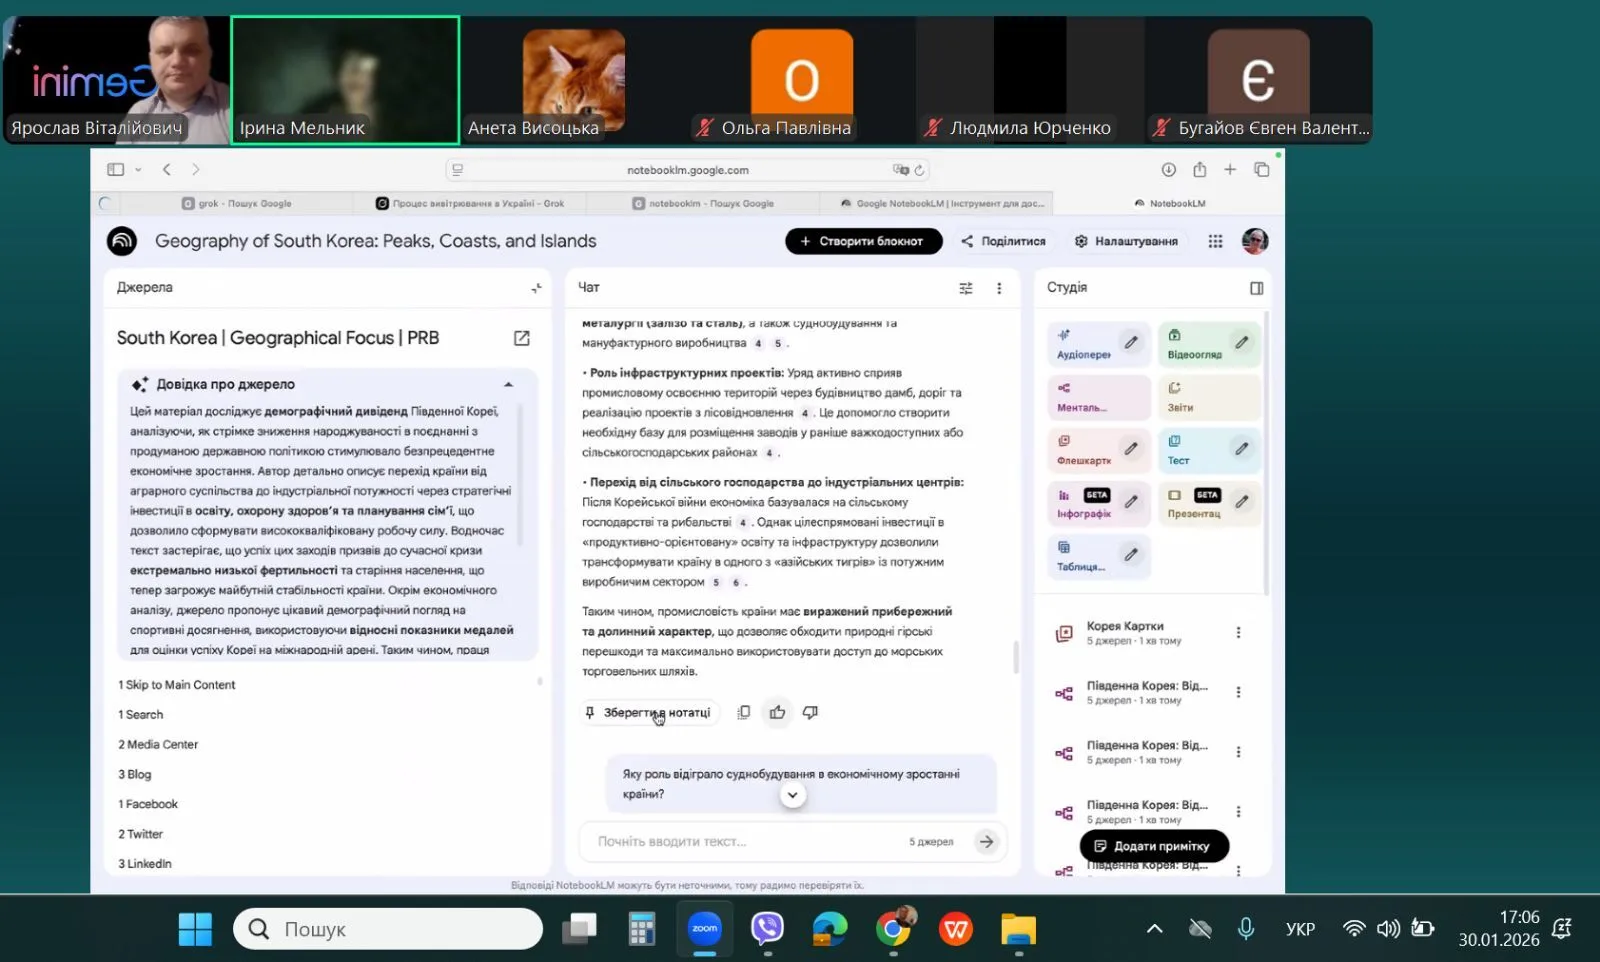Click the Створити блокнот button

coord(863,241)
